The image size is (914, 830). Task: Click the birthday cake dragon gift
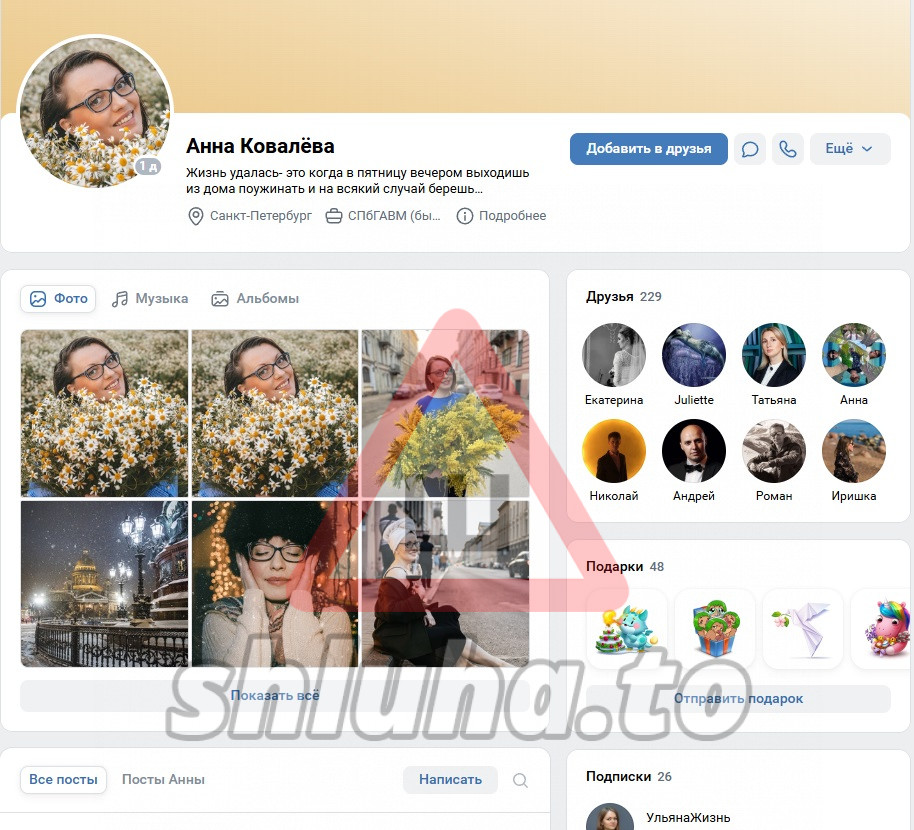(626, 628)
